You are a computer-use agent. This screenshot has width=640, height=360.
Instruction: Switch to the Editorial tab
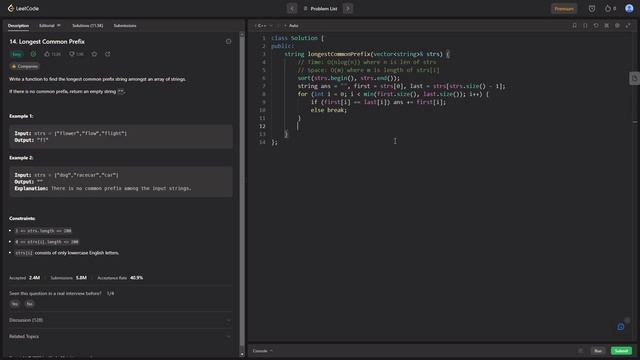coord(50,25)
